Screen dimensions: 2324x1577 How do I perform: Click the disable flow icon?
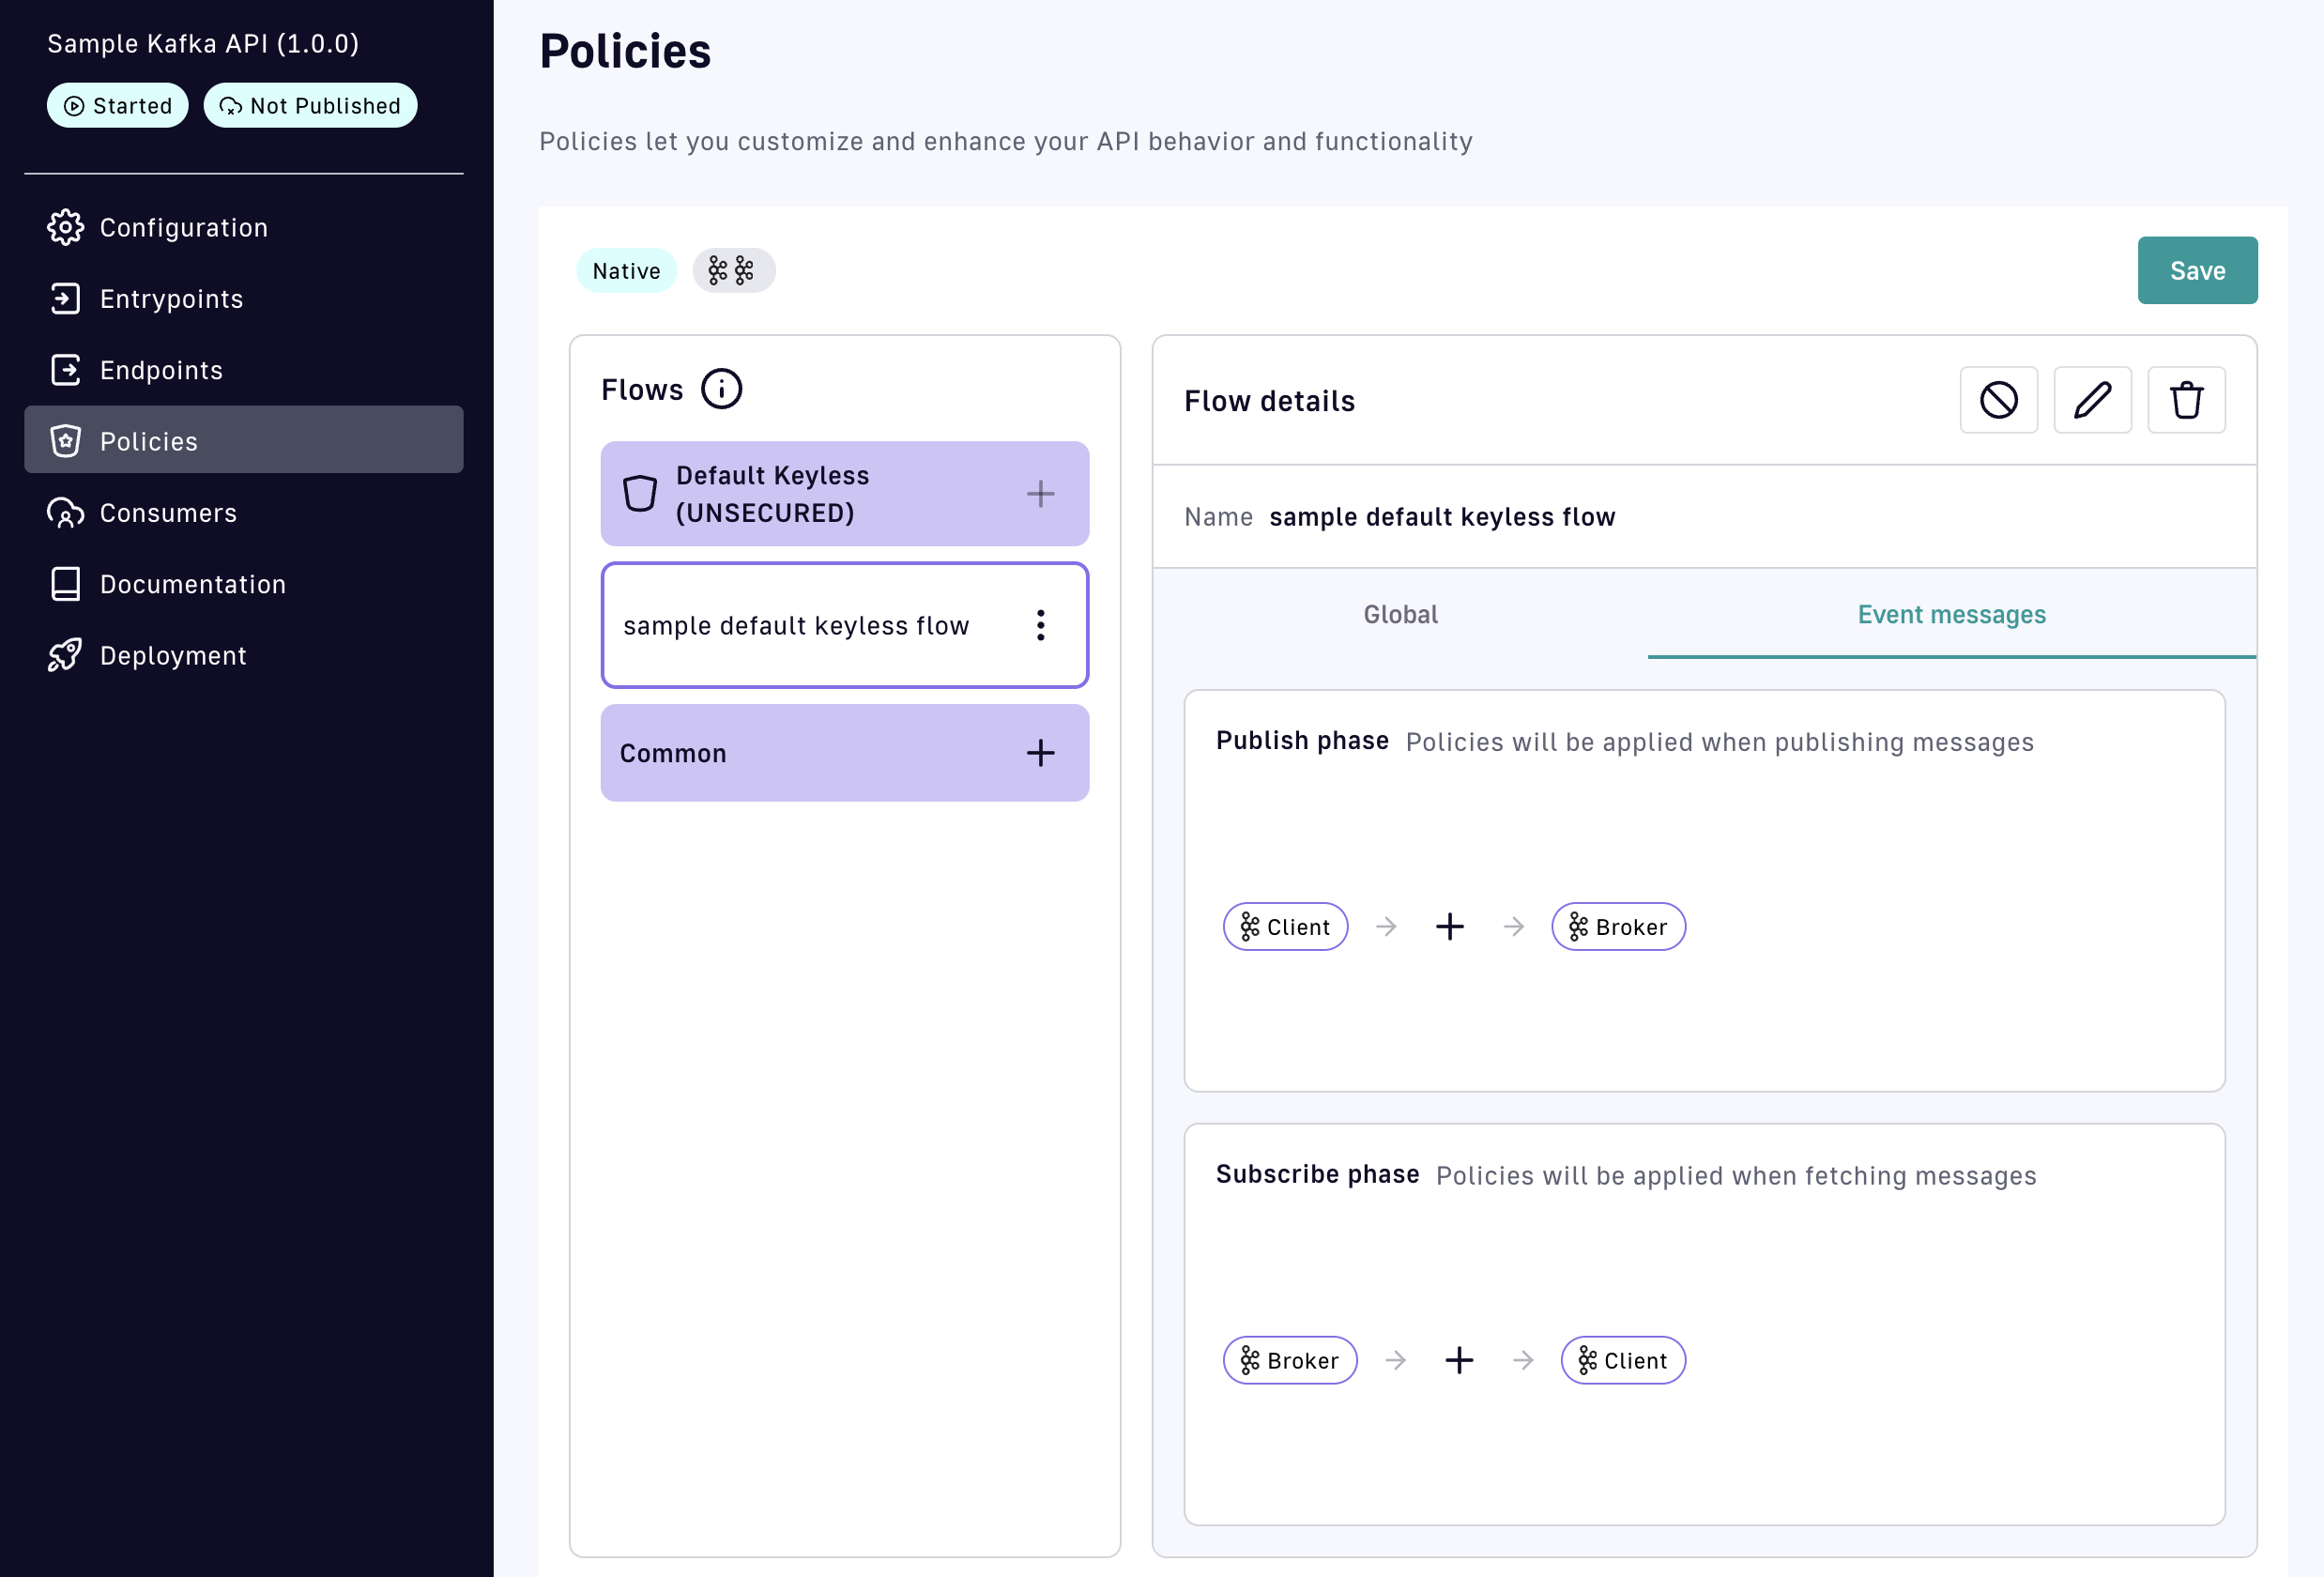(1998, 400)
